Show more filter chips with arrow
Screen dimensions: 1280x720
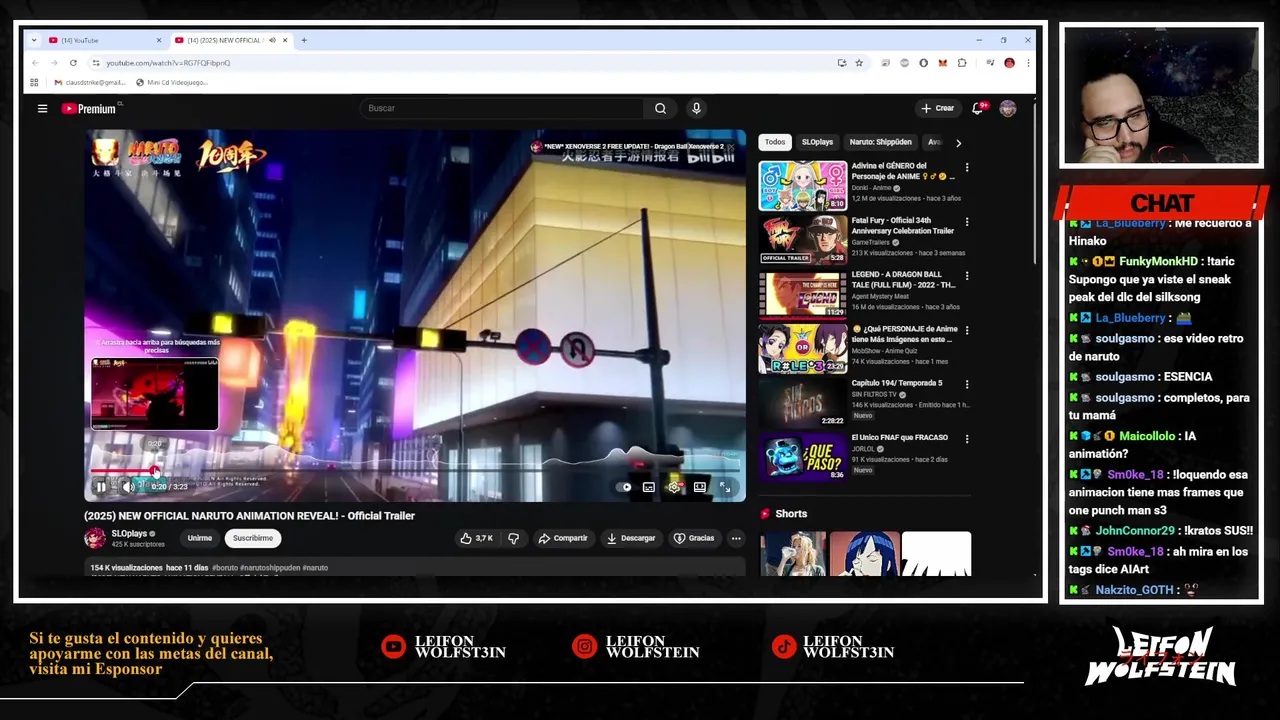(958, 142)
